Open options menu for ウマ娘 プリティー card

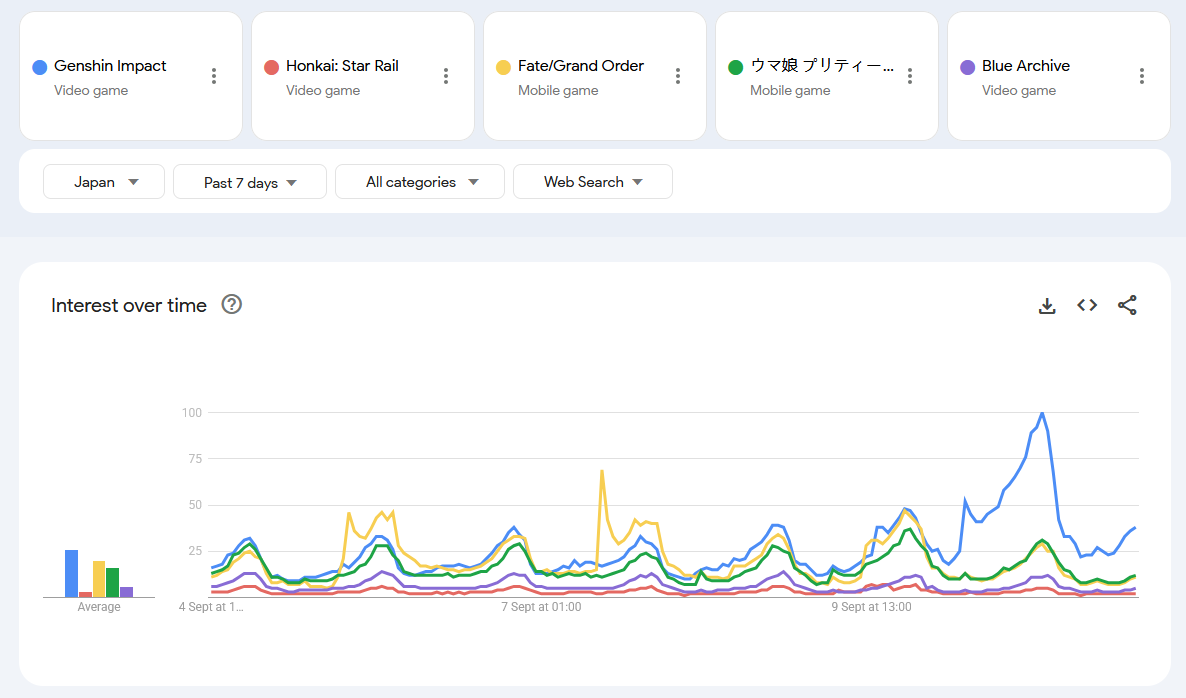point(910,76)
